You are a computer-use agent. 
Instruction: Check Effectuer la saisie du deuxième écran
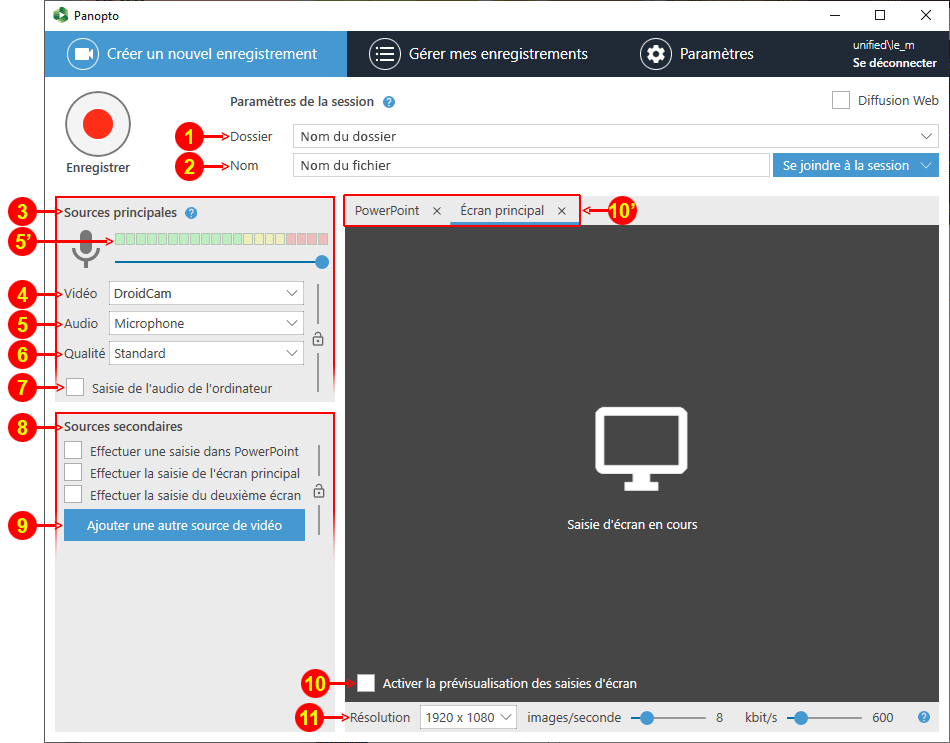pyautogui.click(x=73, y=494)
